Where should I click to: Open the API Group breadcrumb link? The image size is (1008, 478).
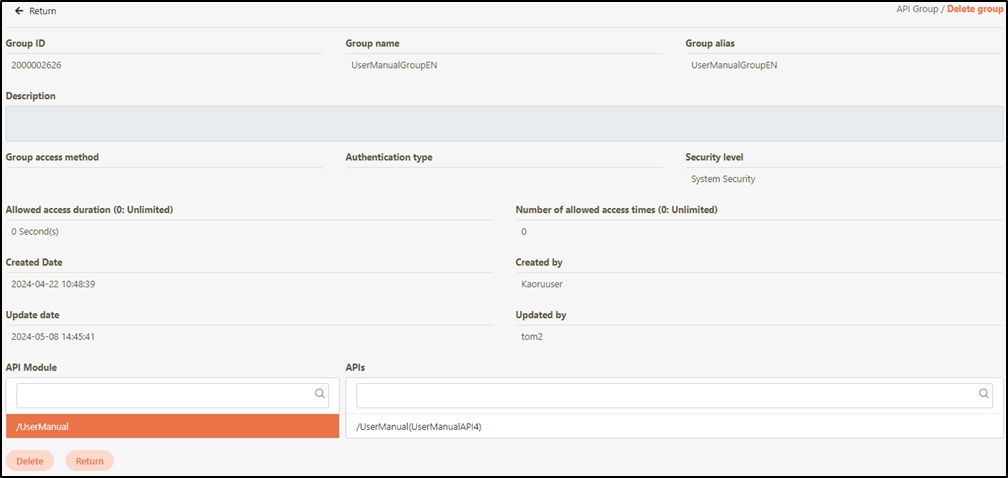917,9
